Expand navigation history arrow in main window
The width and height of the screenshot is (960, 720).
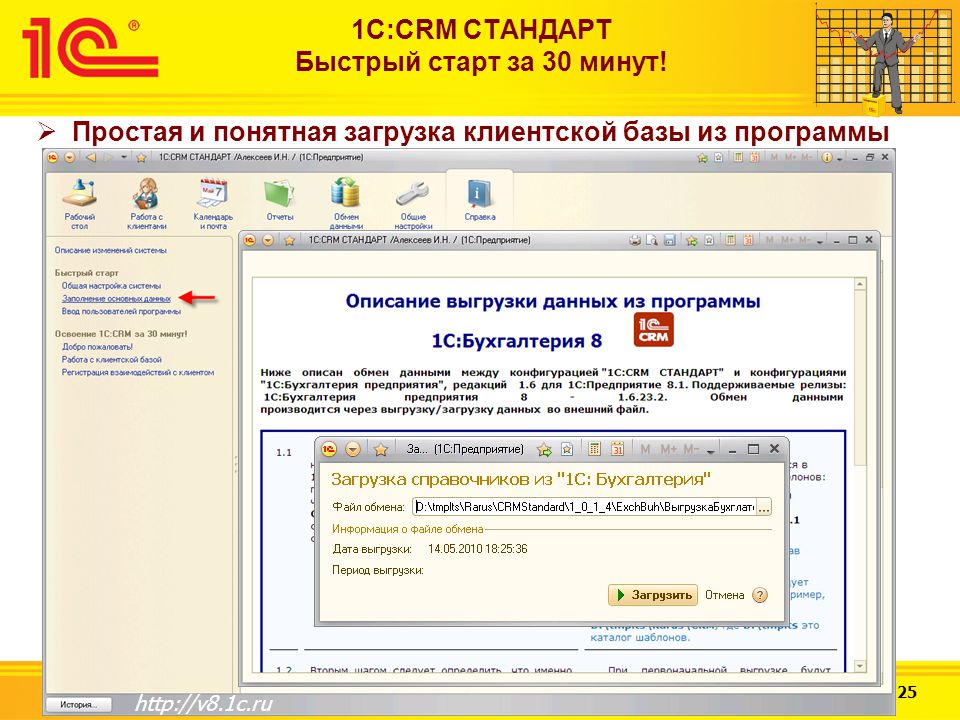[124, 157]
